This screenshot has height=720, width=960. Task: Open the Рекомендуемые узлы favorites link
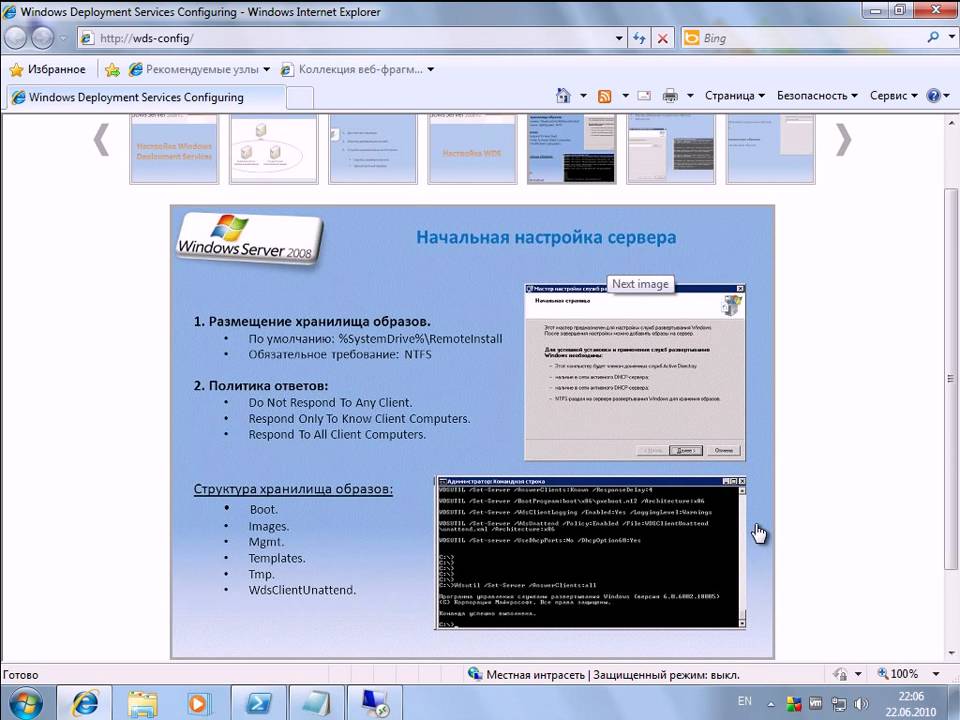point(198,69)
